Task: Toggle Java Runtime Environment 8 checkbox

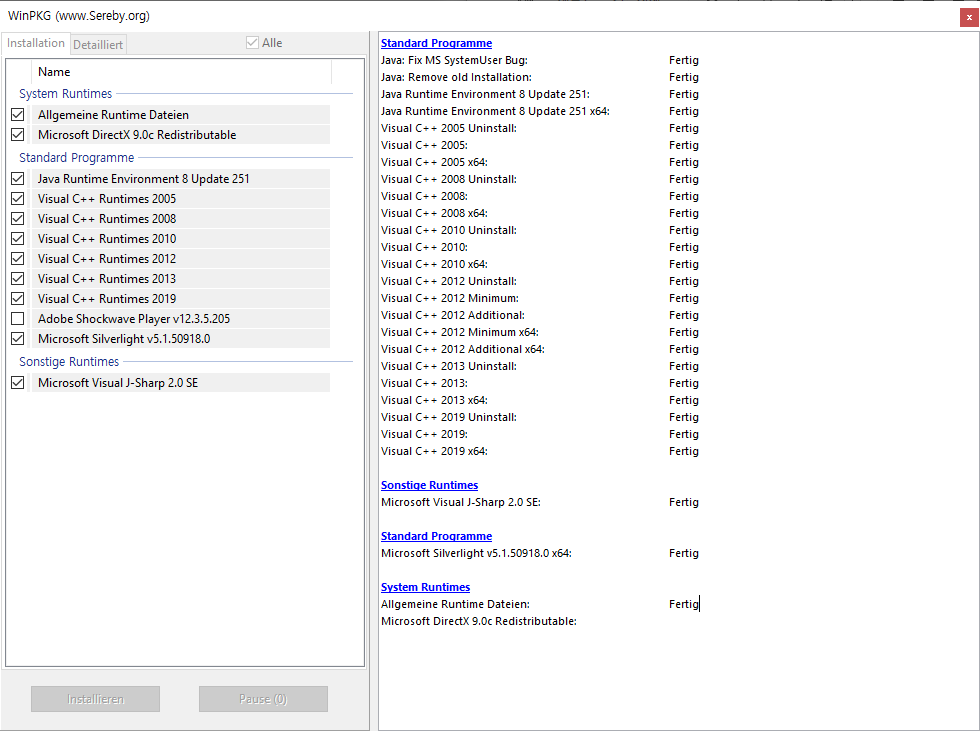Action: coord(18,179)
